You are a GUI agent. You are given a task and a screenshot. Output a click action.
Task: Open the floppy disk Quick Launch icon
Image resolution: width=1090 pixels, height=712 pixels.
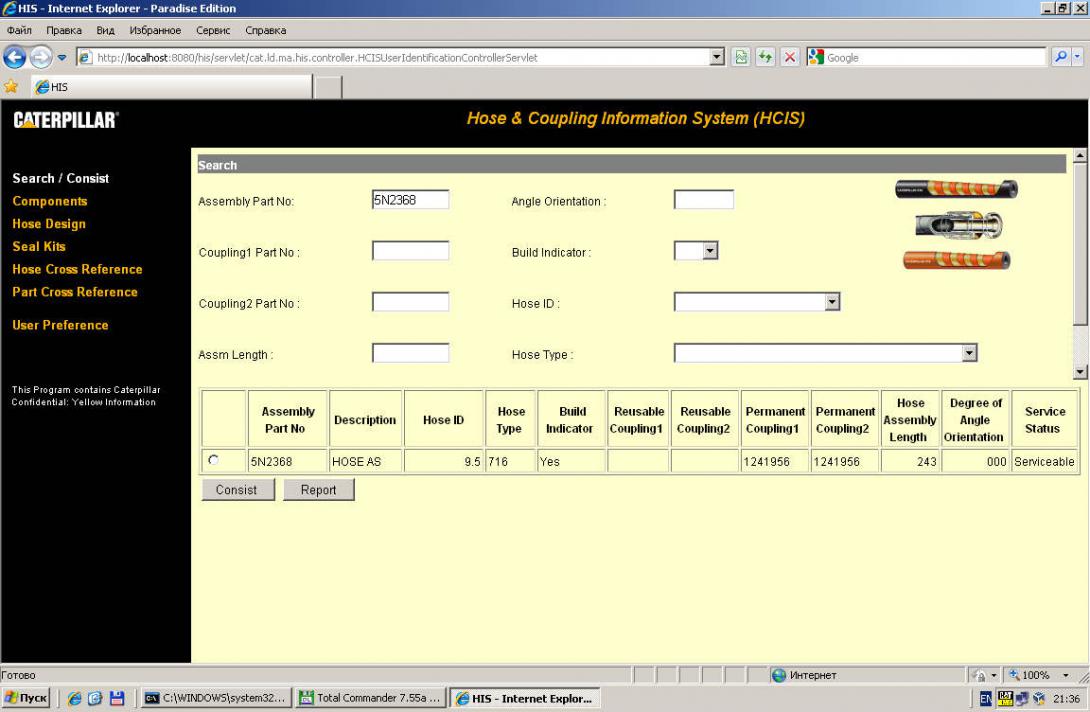click(117, 699)
